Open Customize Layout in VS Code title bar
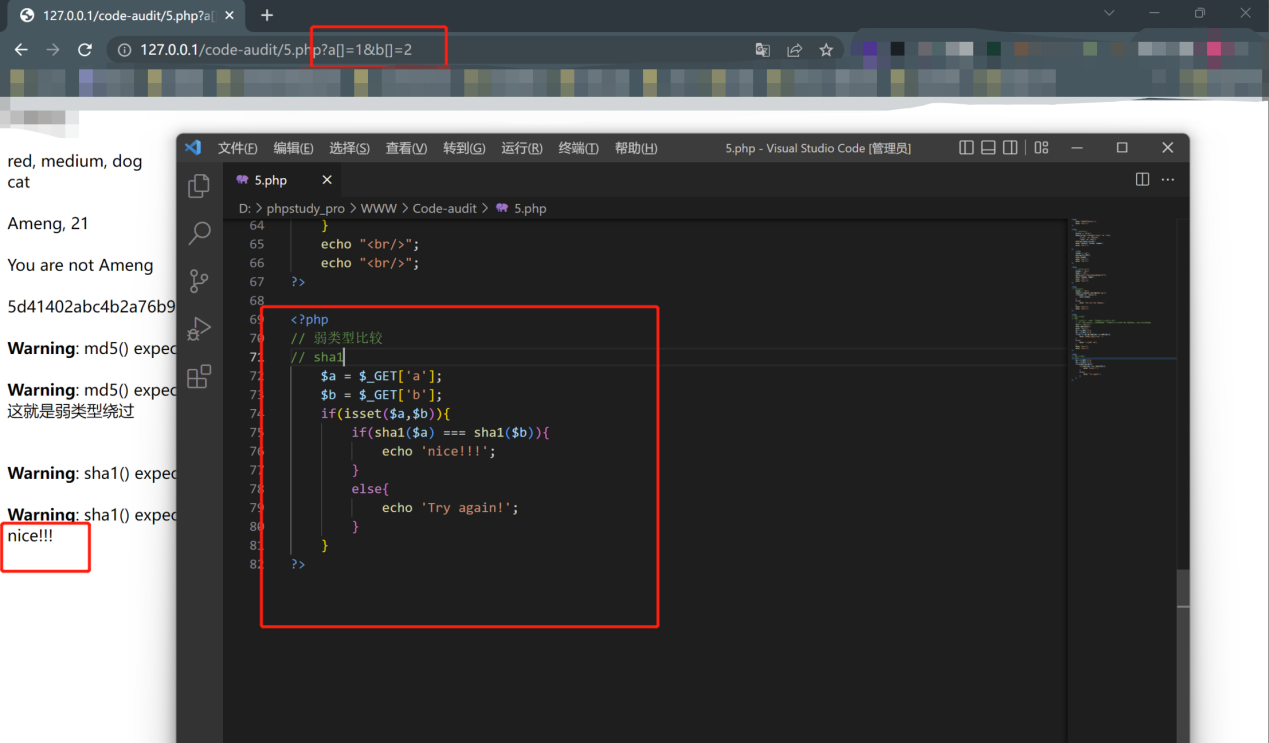The width and height of the screenshot is (1269, 743). click(x=1041, y=148)
